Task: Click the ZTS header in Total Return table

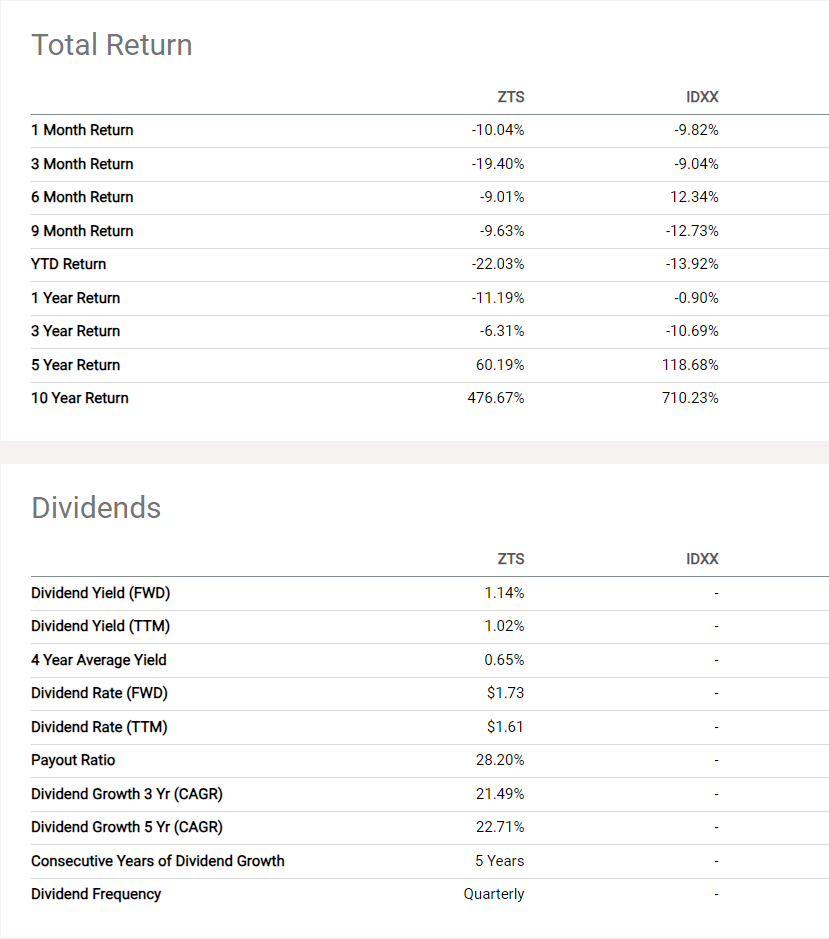Action: [x=510, y=97]
